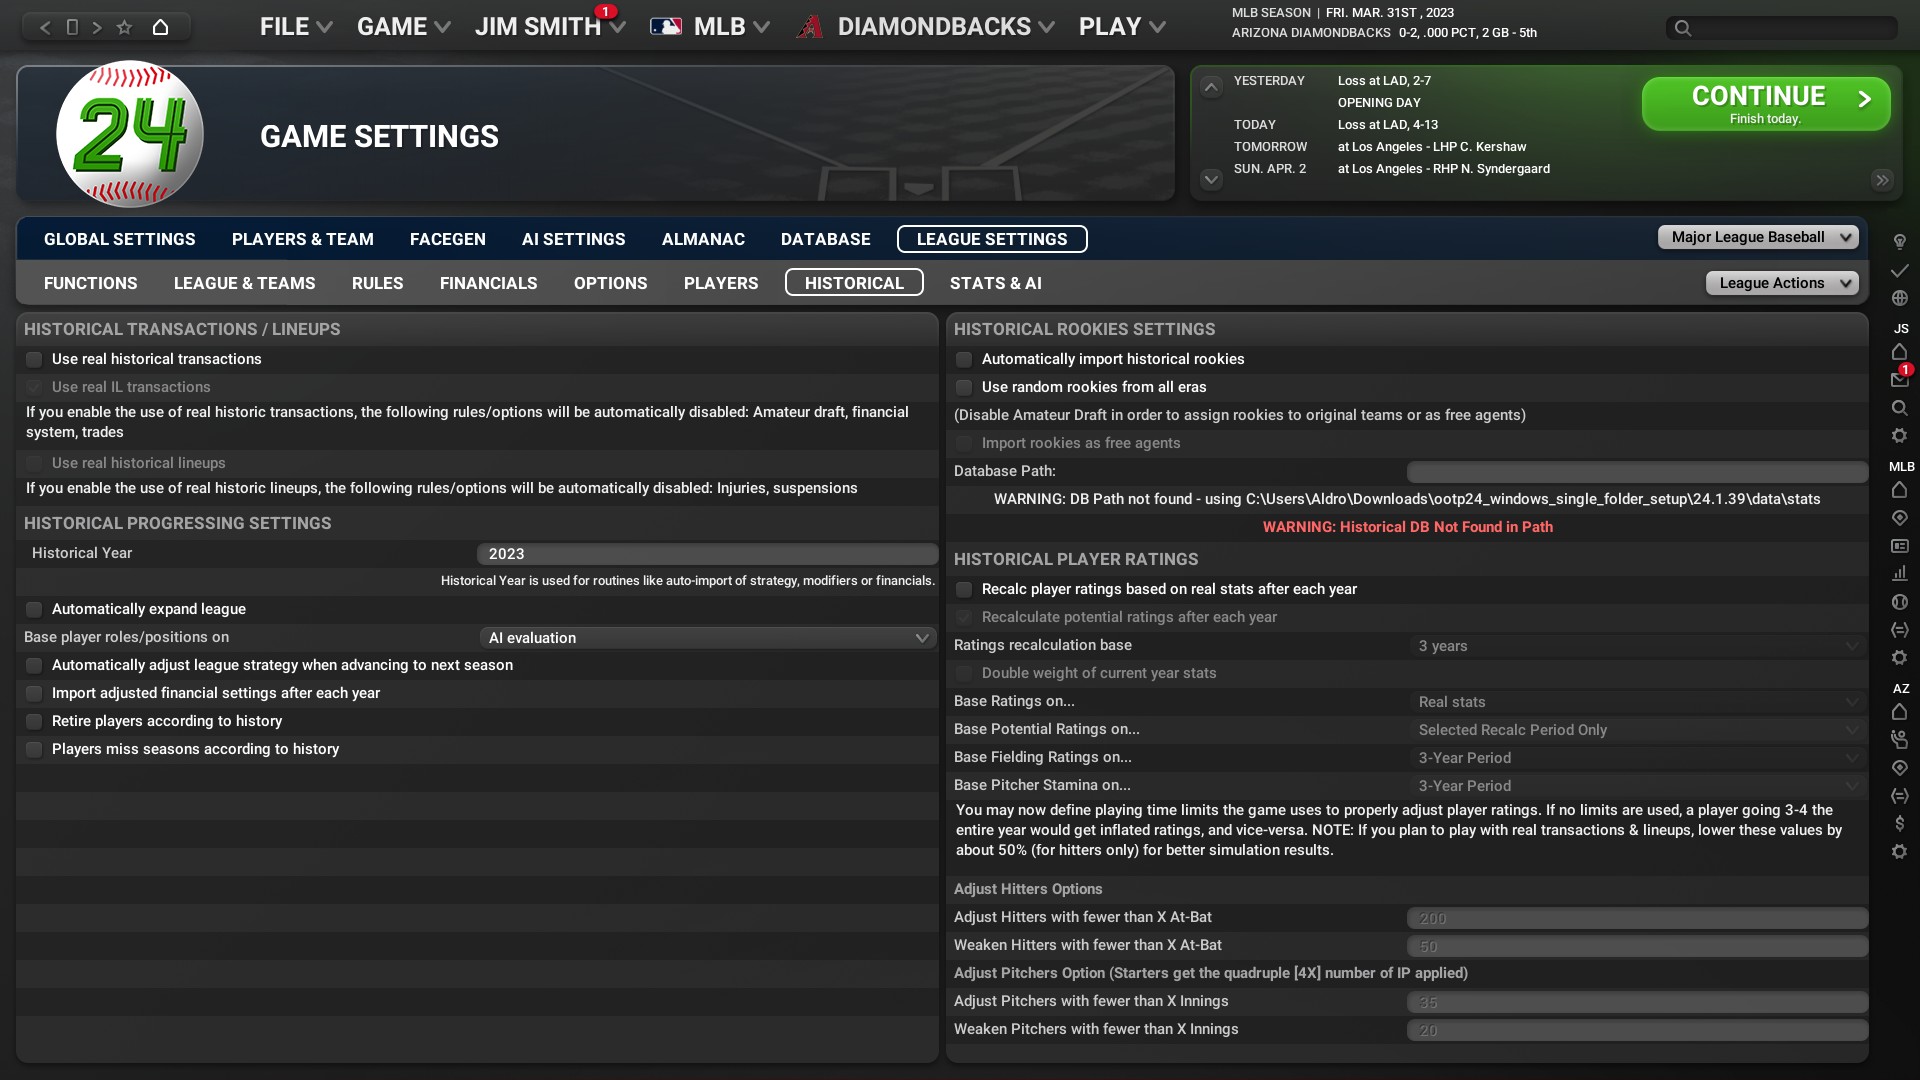This screenshot has width=1920, height=1080.
Task: Open the GAME menu
Action: [403, 27]
